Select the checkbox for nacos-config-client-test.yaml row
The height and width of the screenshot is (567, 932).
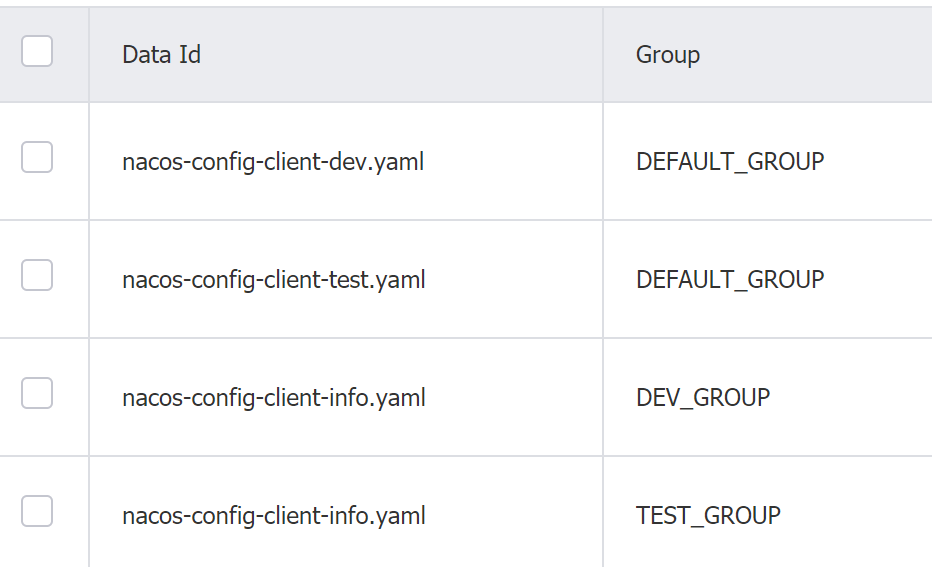(37, 275)
